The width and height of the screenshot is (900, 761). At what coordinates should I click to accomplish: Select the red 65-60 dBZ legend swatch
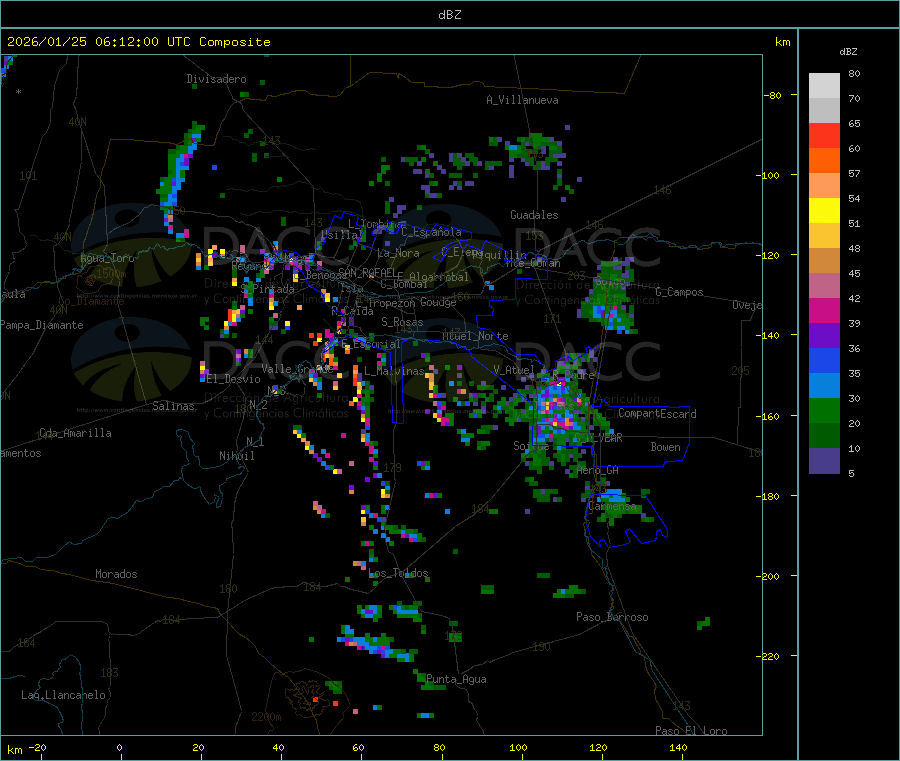click(x=824, y=135)
